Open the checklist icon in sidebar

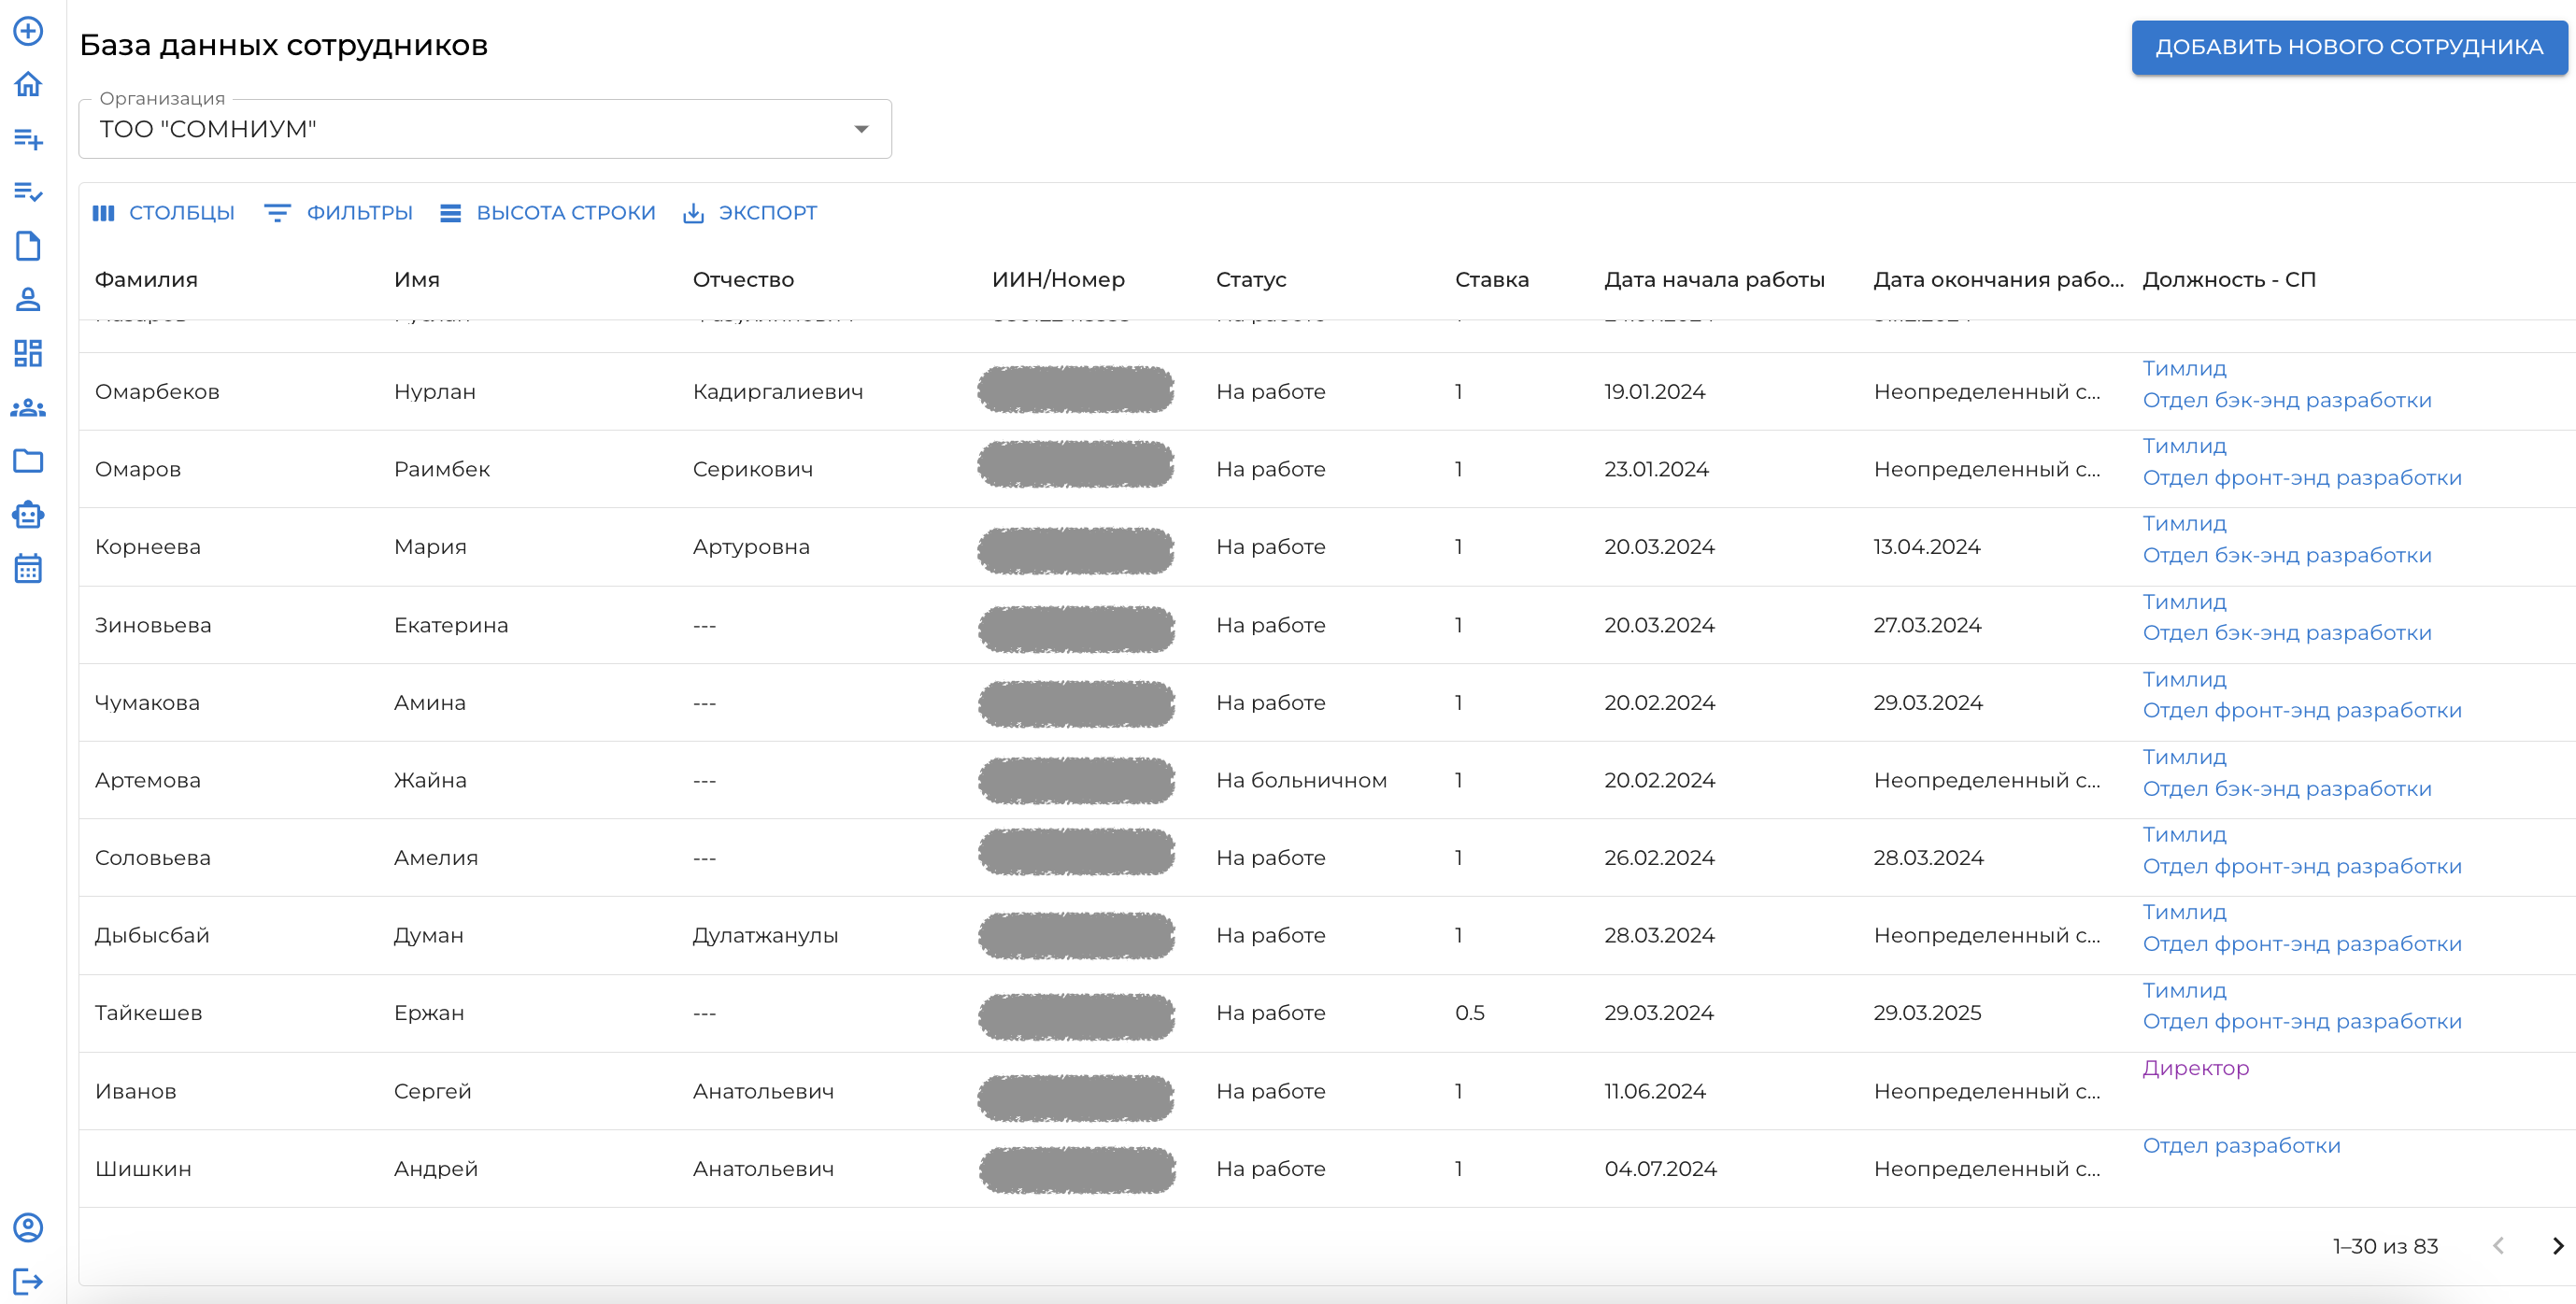28,192
